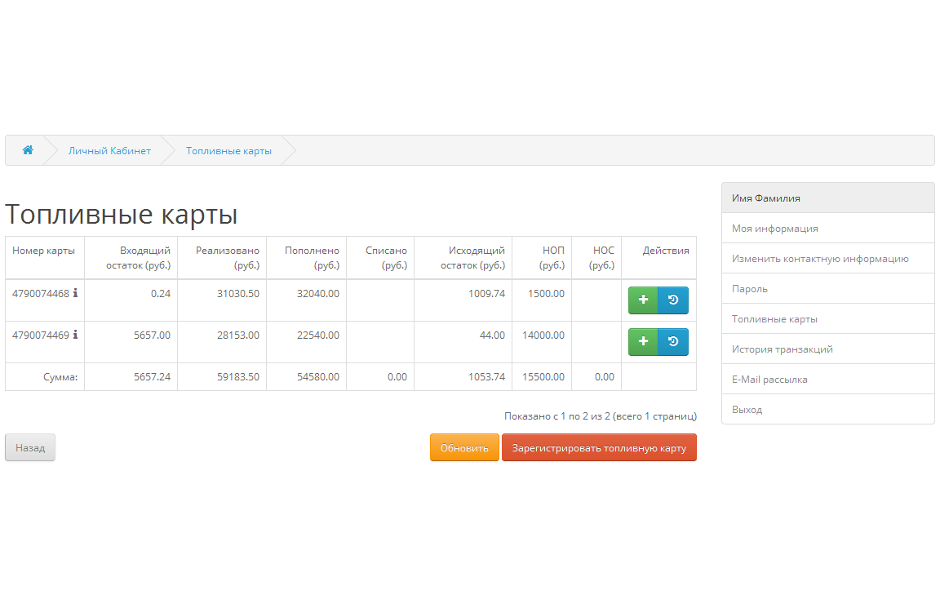Click card number 4790074468
The image size is (940, 600).
[x=41, y=293]
